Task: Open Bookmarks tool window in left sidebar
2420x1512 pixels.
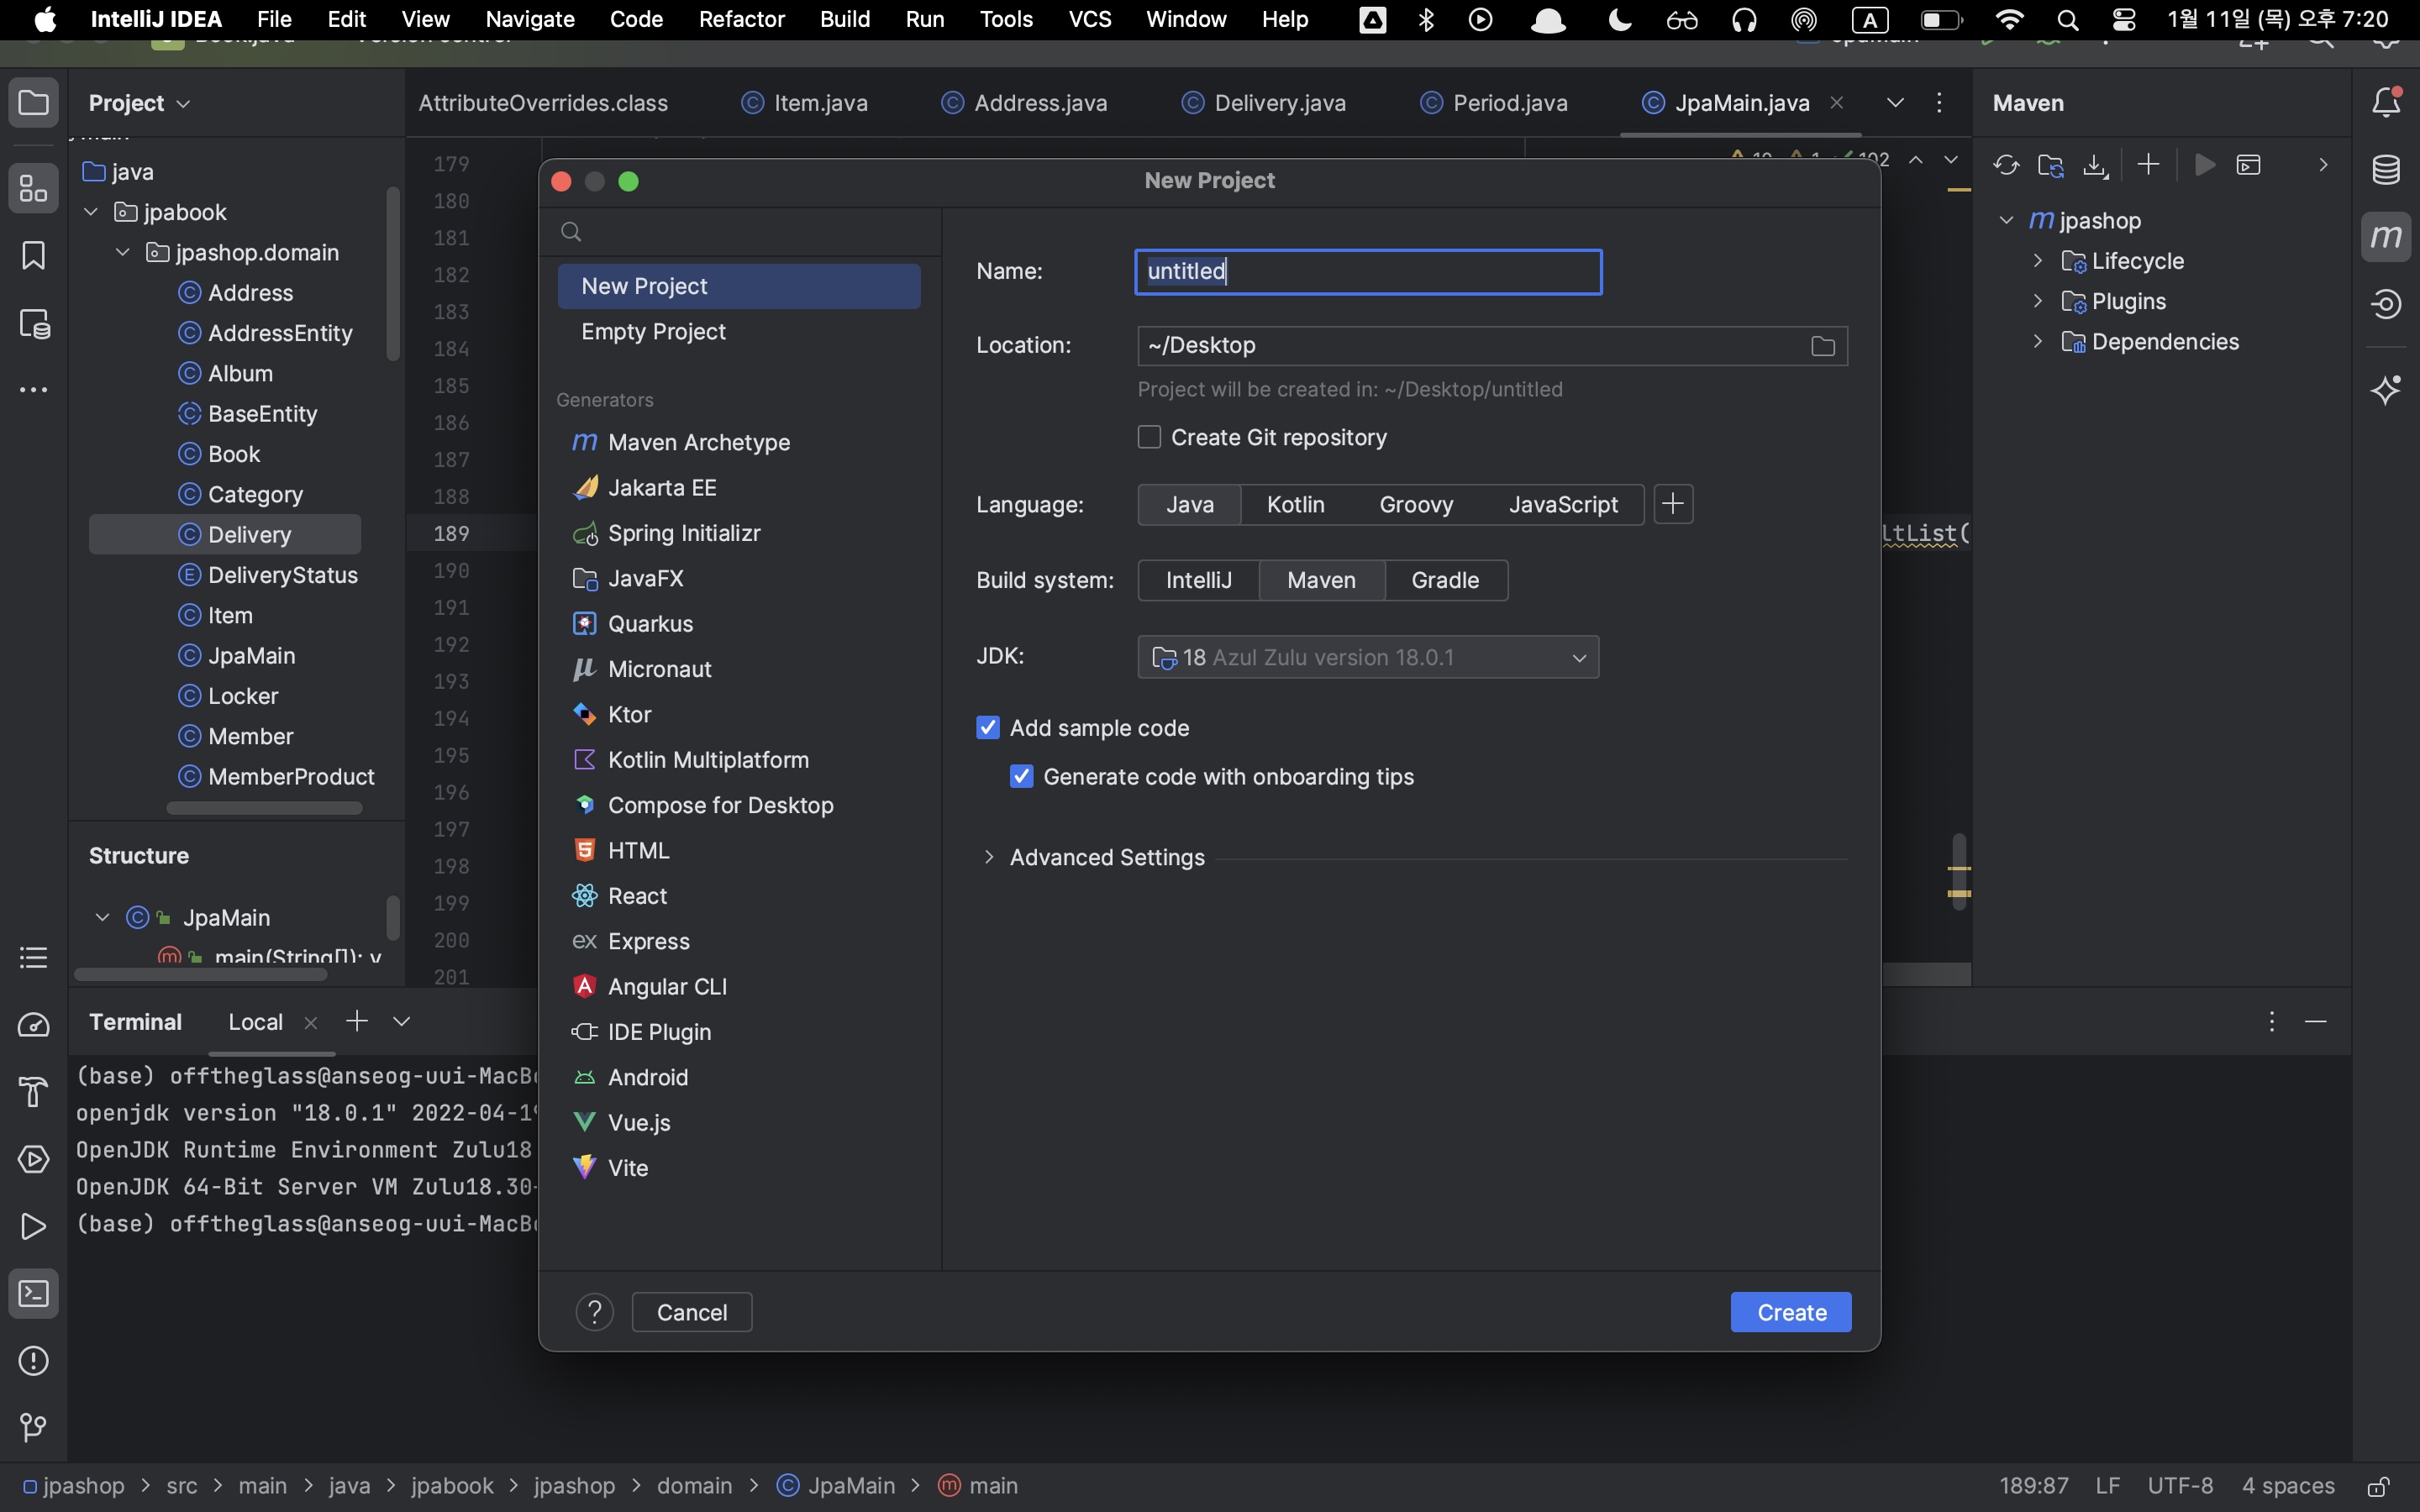Action: [x=33, y=256]
